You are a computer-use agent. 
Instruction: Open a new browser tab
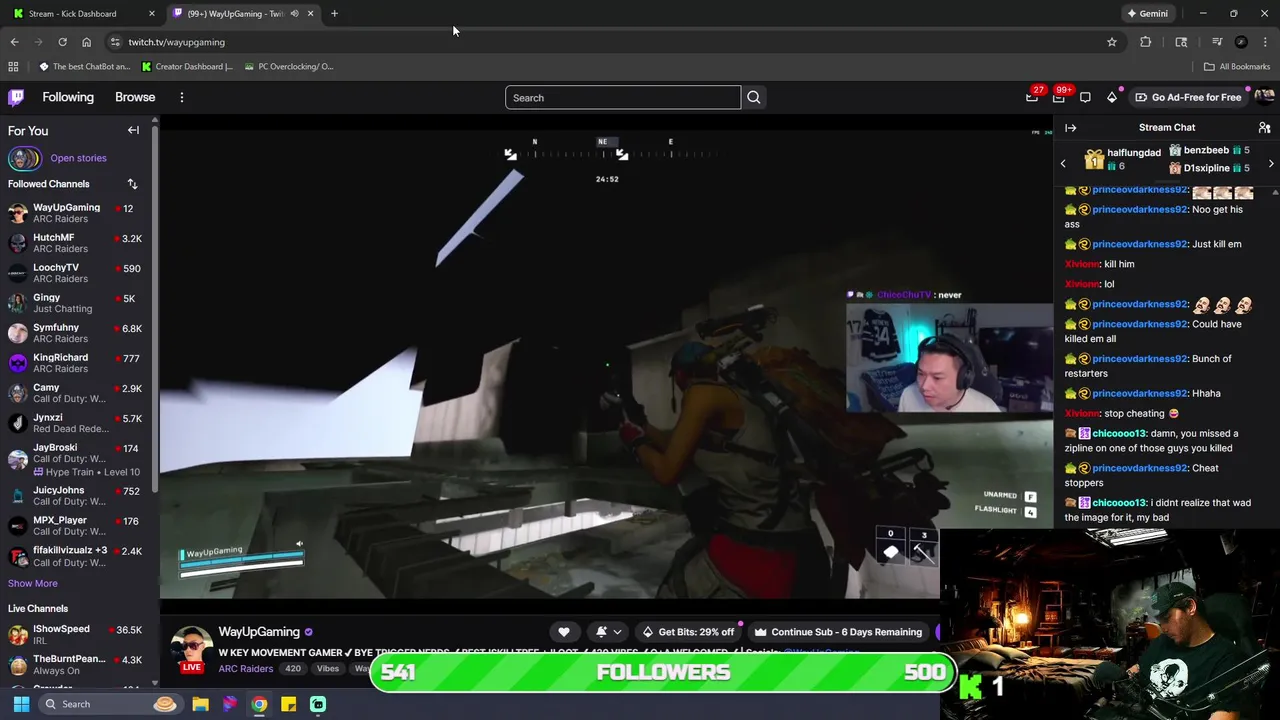pos(334,14)
